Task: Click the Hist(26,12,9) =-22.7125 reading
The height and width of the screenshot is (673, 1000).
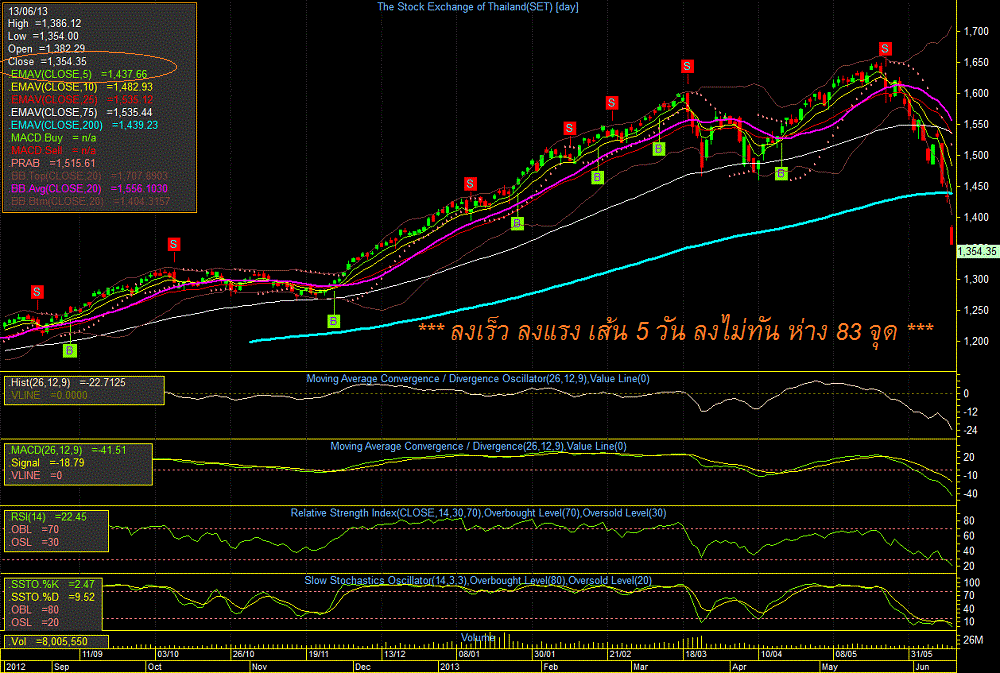Action: 68,383
